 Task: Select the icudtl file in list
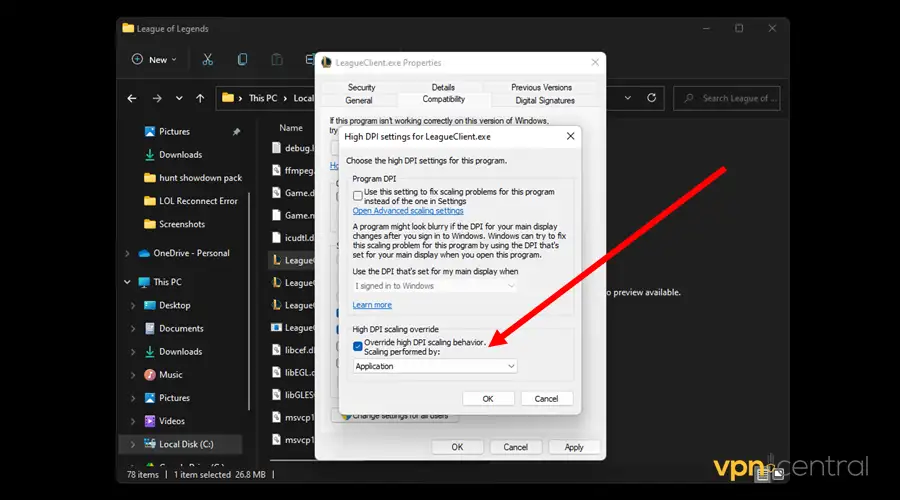[293, 238]
